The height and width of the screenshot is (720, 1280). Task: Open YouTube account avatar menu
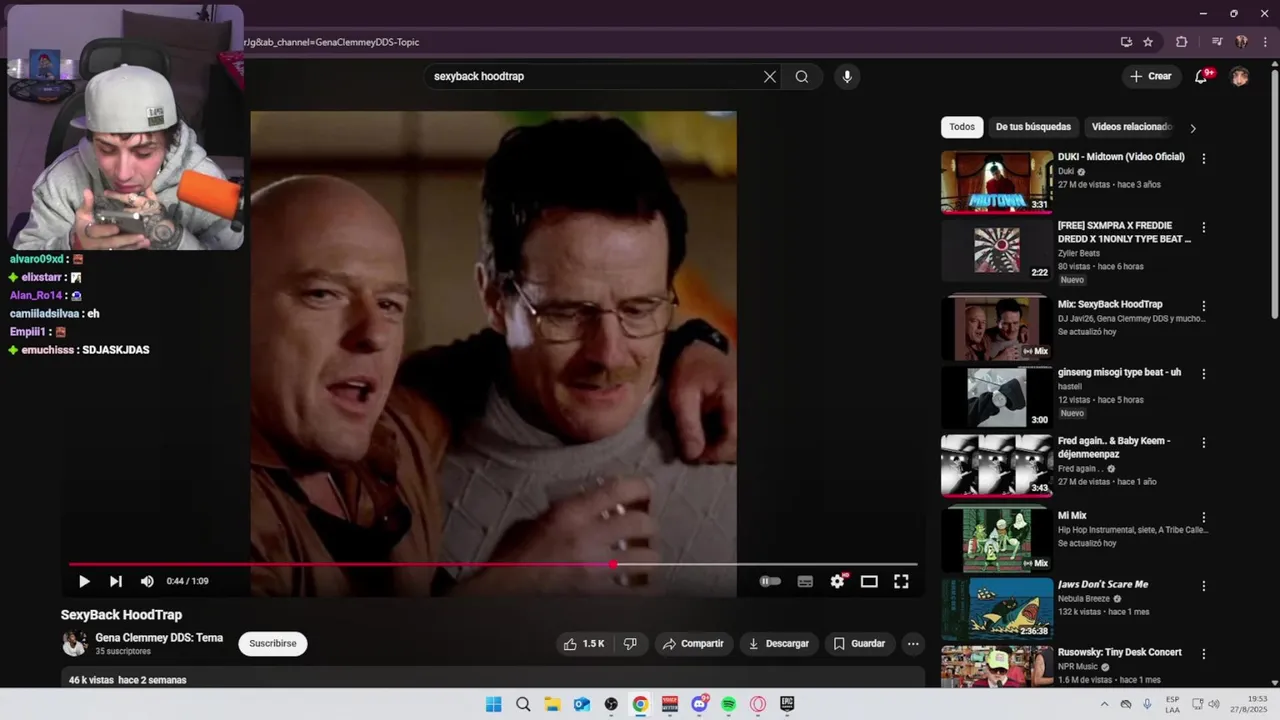pyautogui.click(x=1239, y=77)
